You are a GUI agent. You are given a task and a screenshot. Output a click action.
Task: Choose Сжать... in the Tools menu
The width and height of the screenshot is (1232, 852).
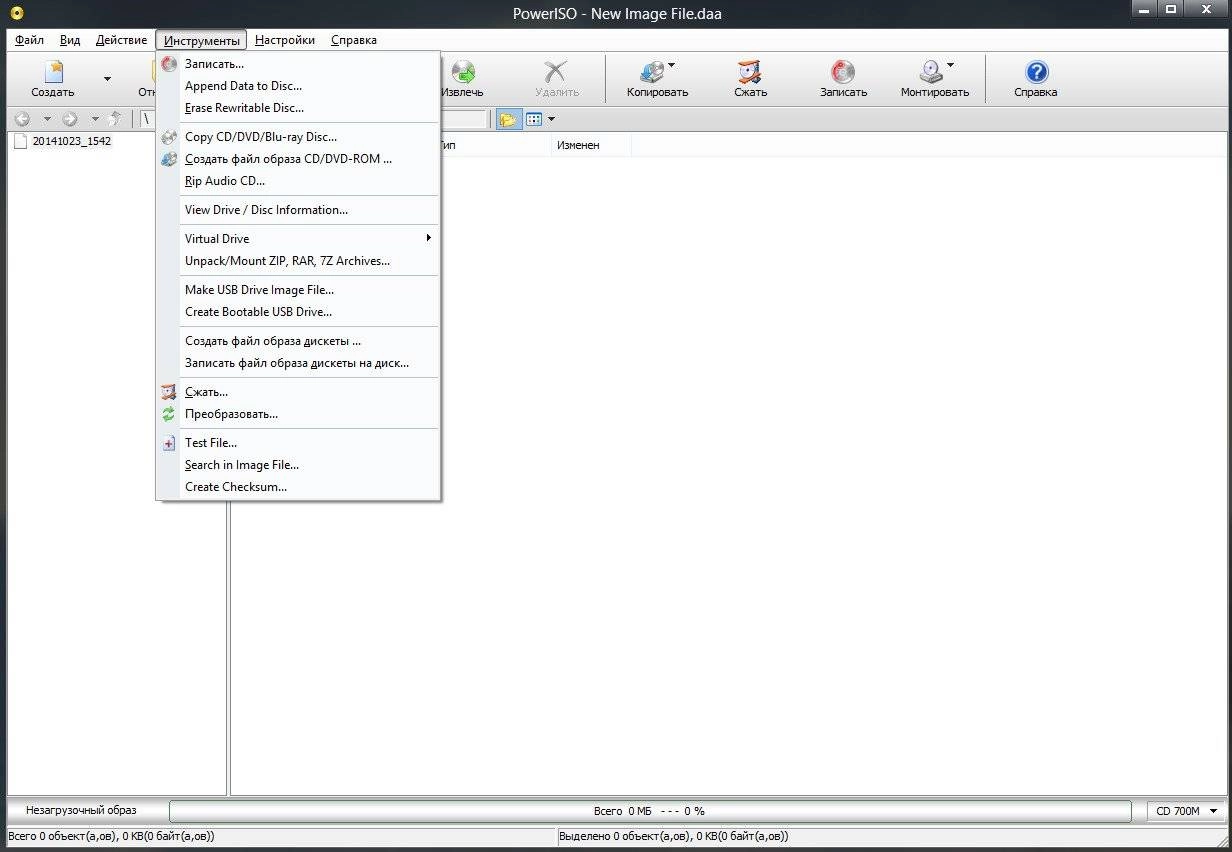[298, 392]
